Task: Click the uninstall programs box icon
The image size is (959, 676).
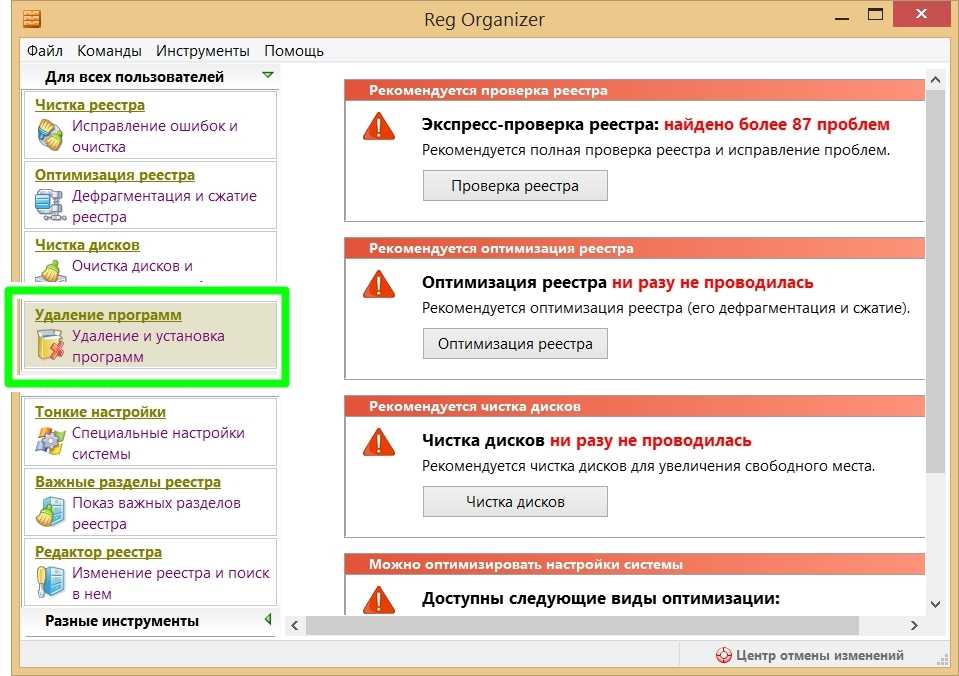Action: click(x=49, y=345)
